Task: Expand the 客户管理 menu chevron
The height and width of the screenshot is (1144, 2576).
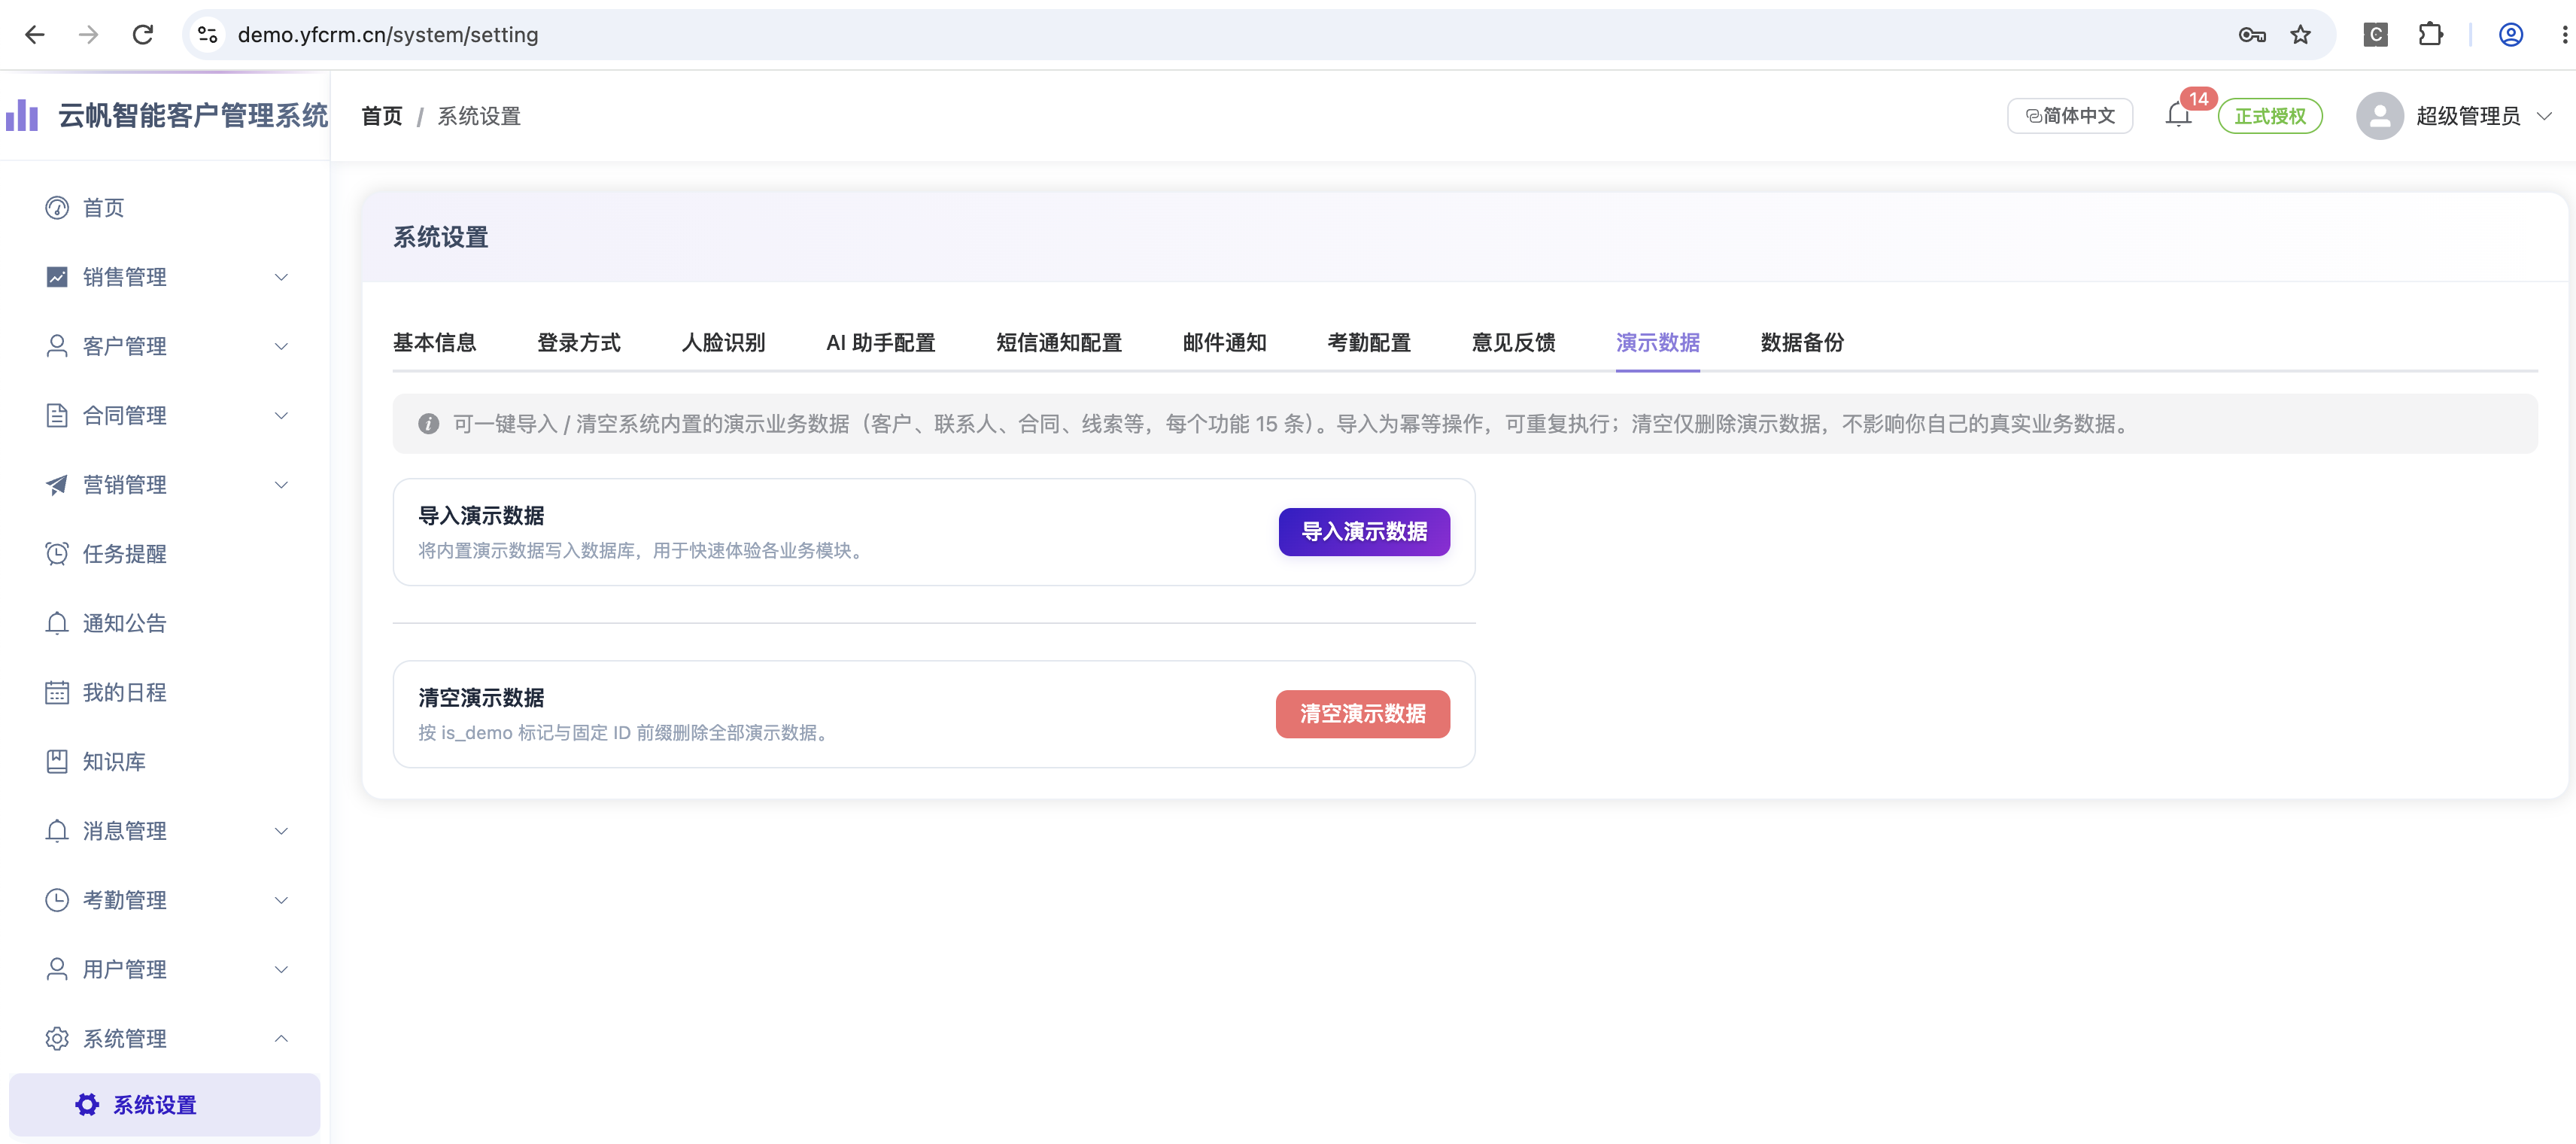Action: 282,346
